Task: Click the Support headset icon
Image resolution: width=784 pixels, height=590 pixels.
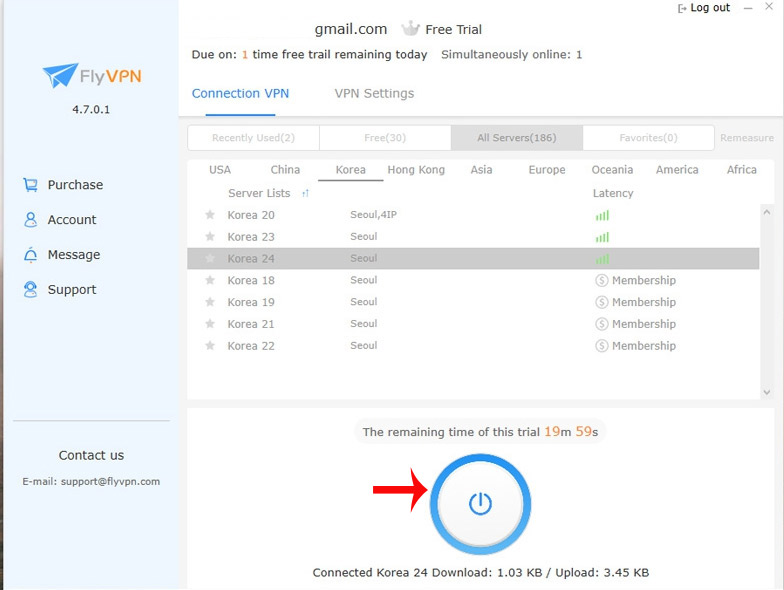Action: tap(30, 290)
